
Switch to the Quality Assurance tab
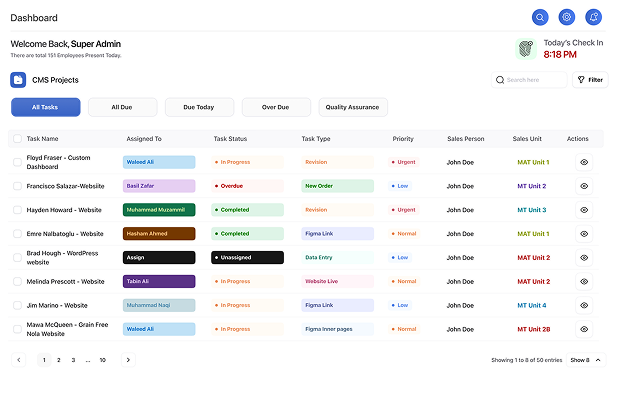[353, 107]
